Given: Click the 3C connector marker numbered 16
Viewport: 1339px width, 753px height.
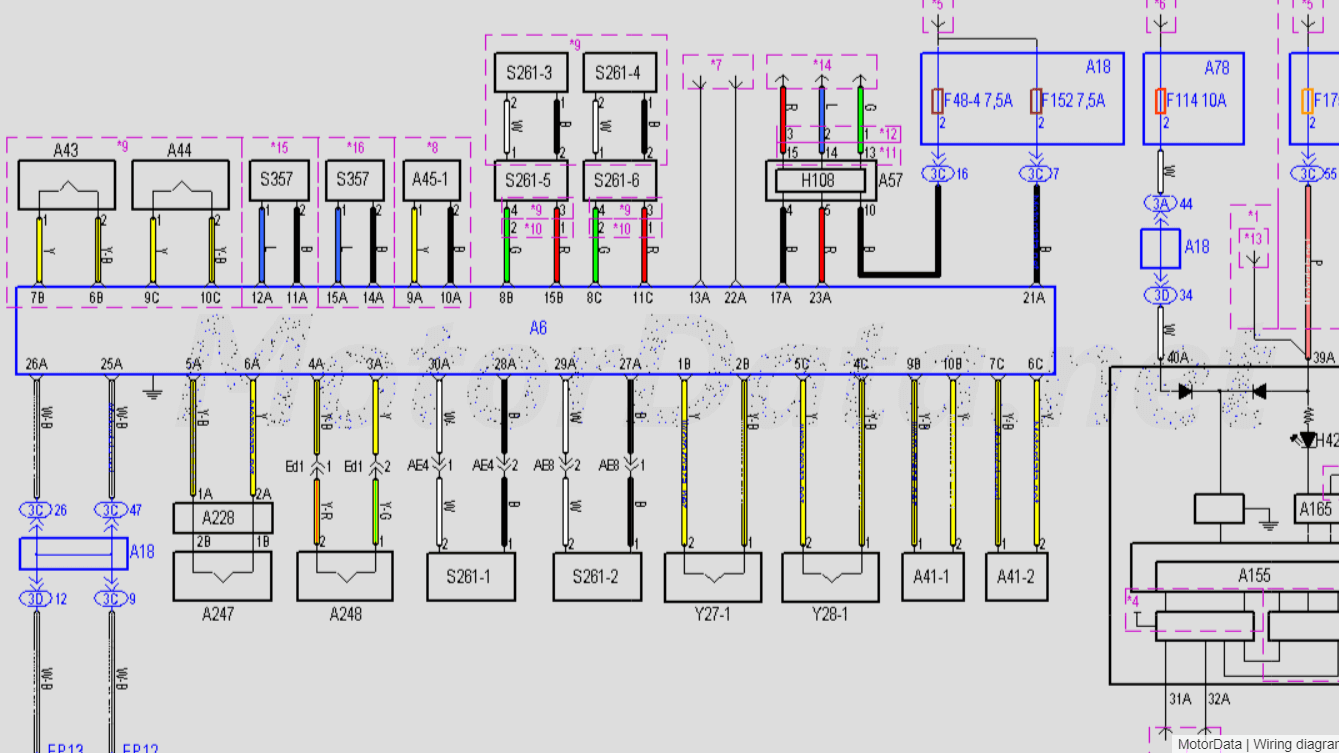Looking at the screenshot, I should [937, 174].
